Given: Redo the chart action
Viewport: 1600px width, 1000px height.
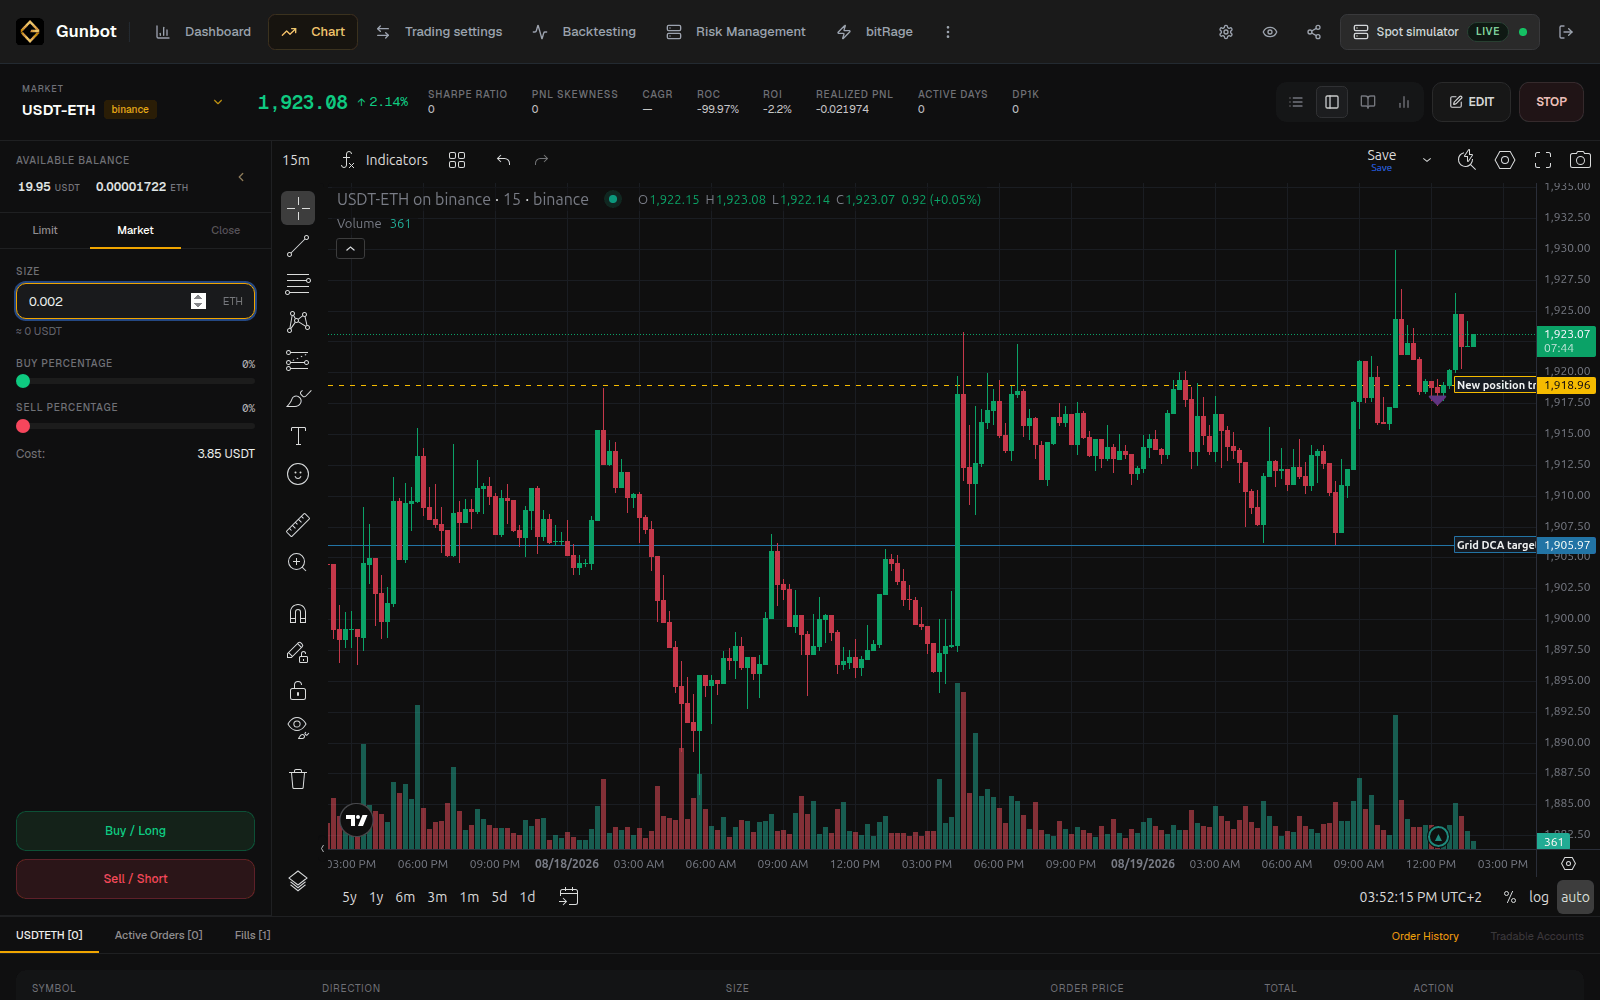Looking at the screenshot, I should 541,160.
